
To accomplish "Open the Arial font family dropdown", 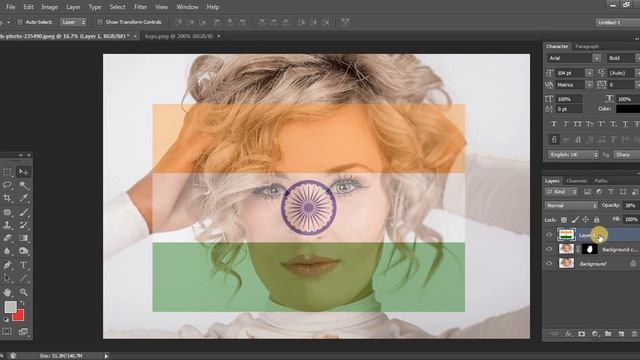I will point(597,58).
